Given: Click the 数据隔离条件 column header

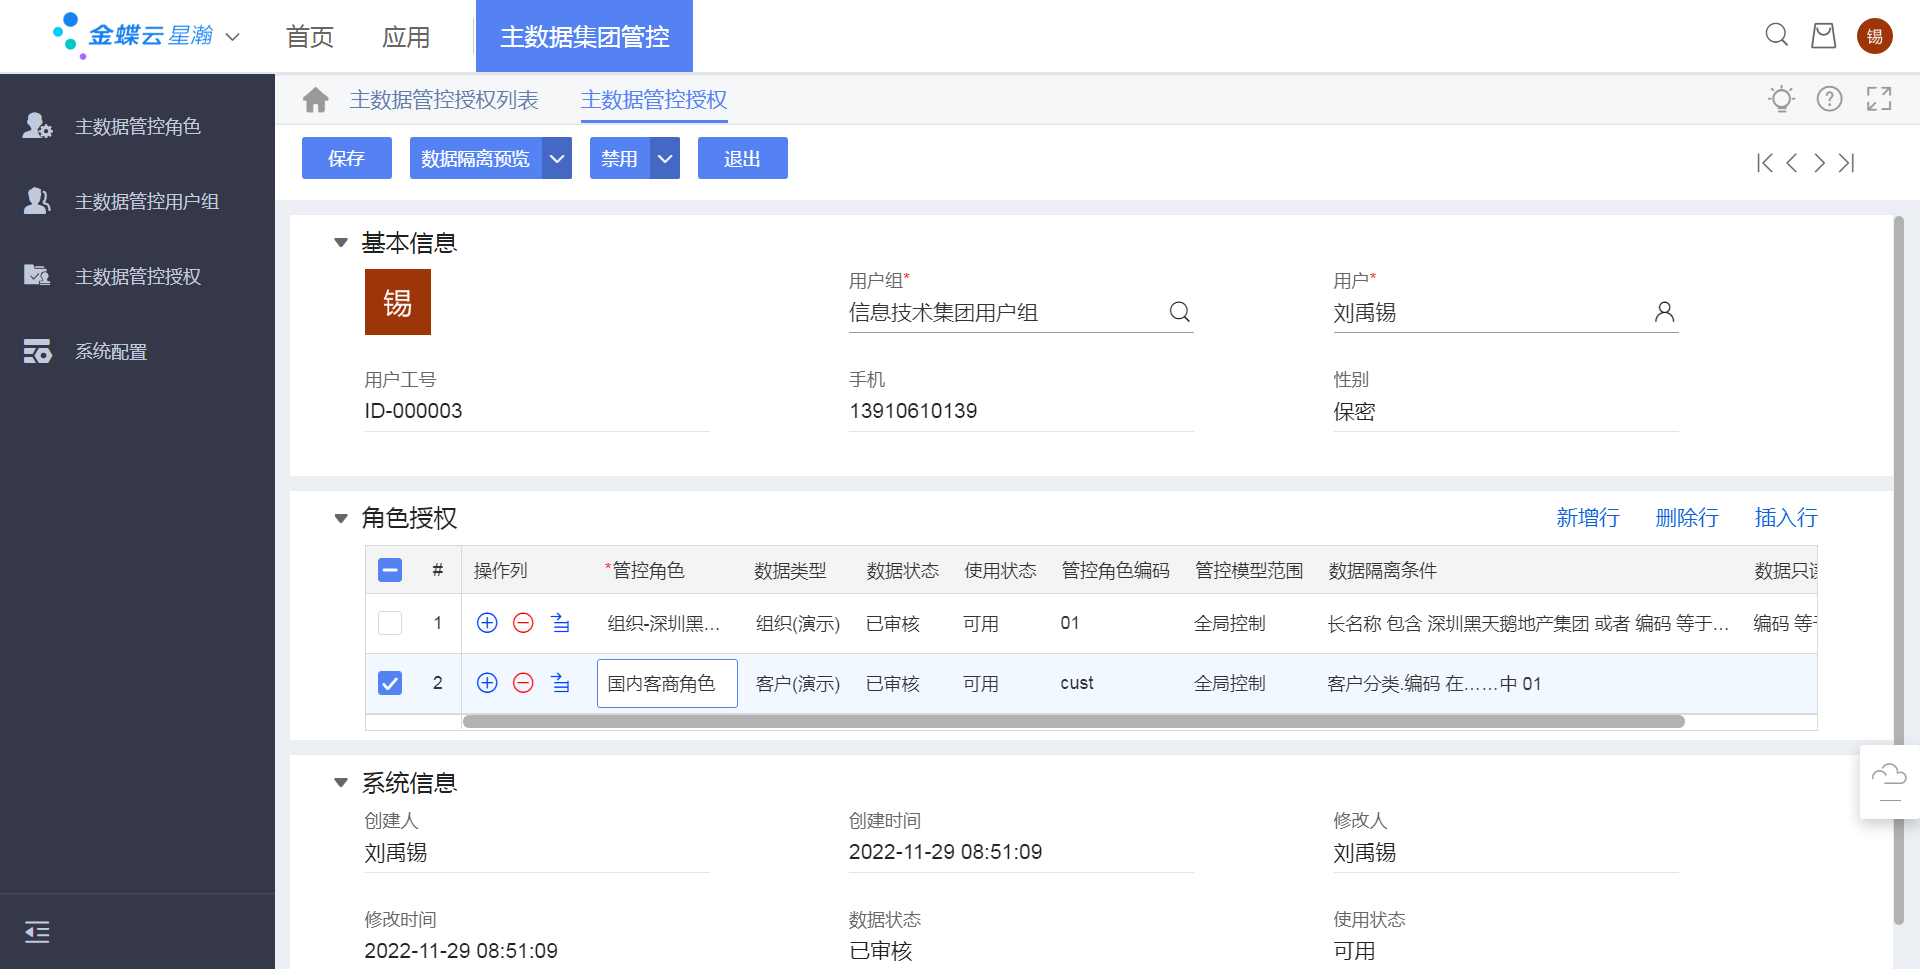Looking at the screenshot, I should [1382, 570].
